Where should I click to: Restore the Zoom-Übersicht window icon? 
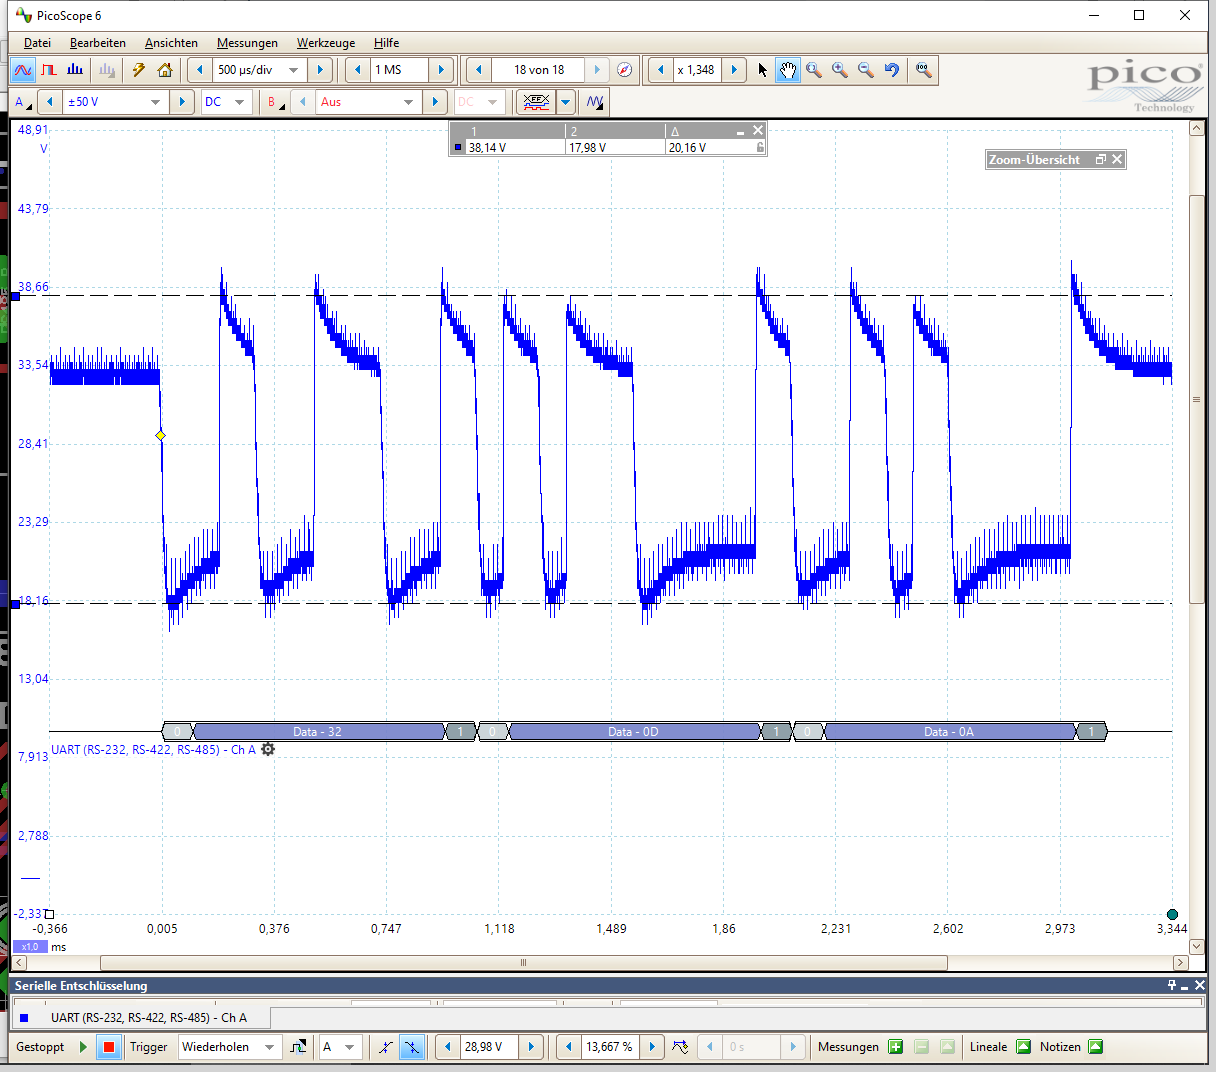click(1101, 159)
